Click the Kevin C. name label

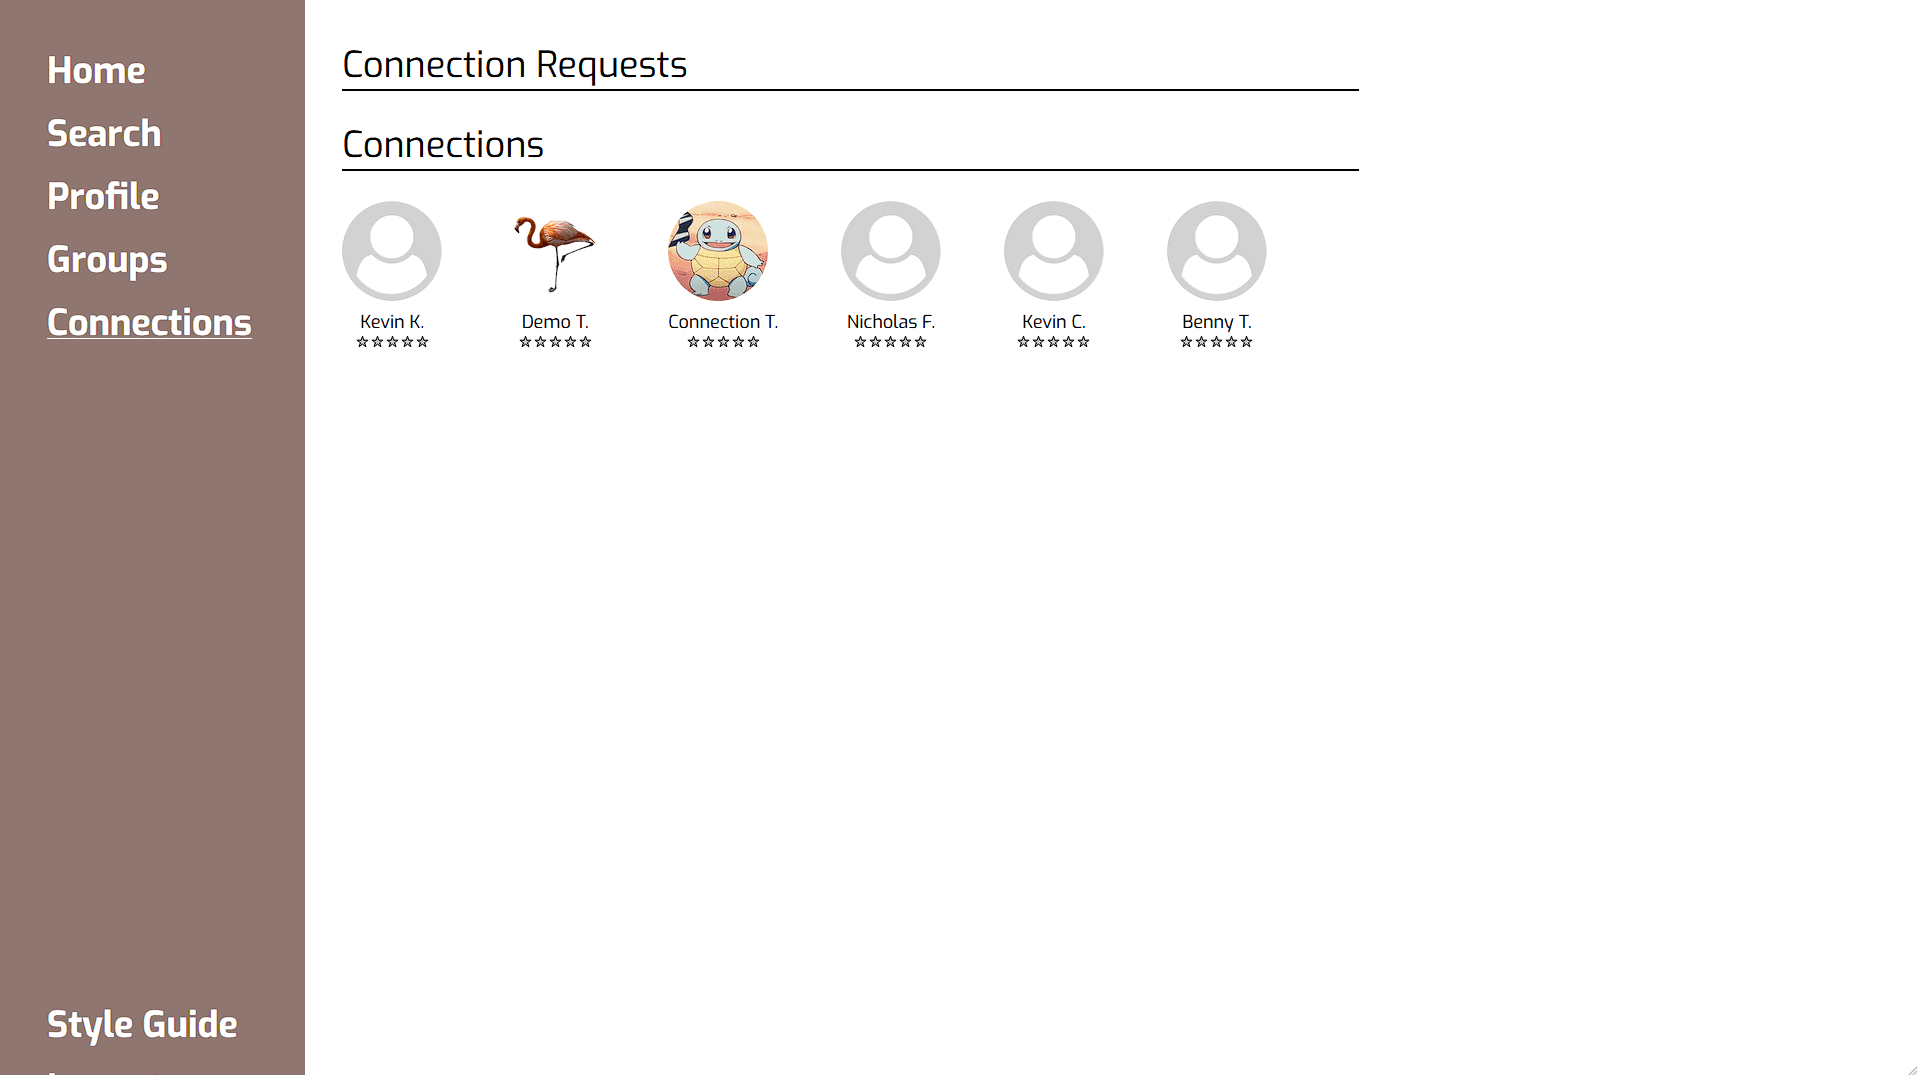pyautogui.click(x=1053, y=321)
